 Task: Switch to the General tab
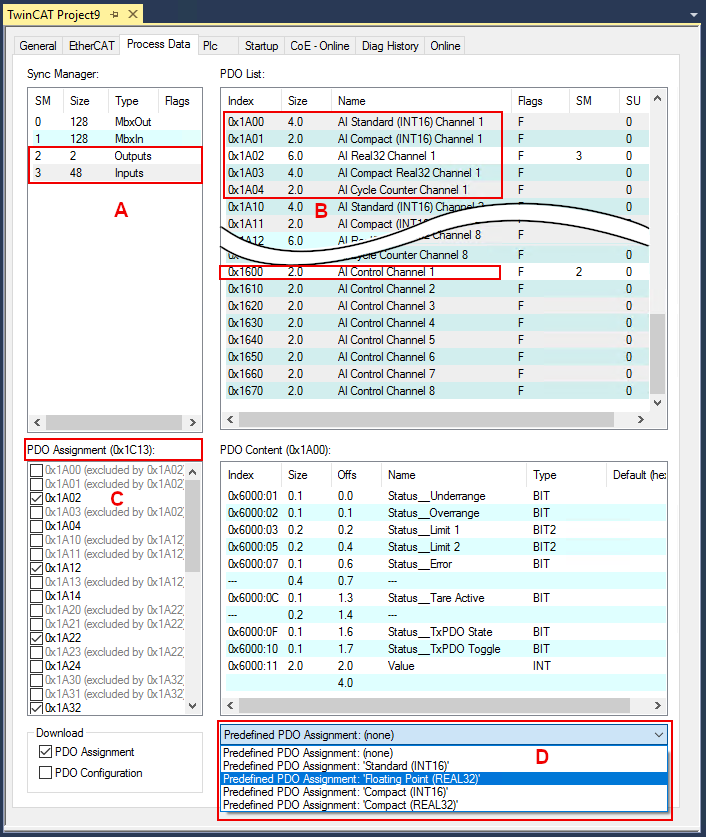(38, 46)
